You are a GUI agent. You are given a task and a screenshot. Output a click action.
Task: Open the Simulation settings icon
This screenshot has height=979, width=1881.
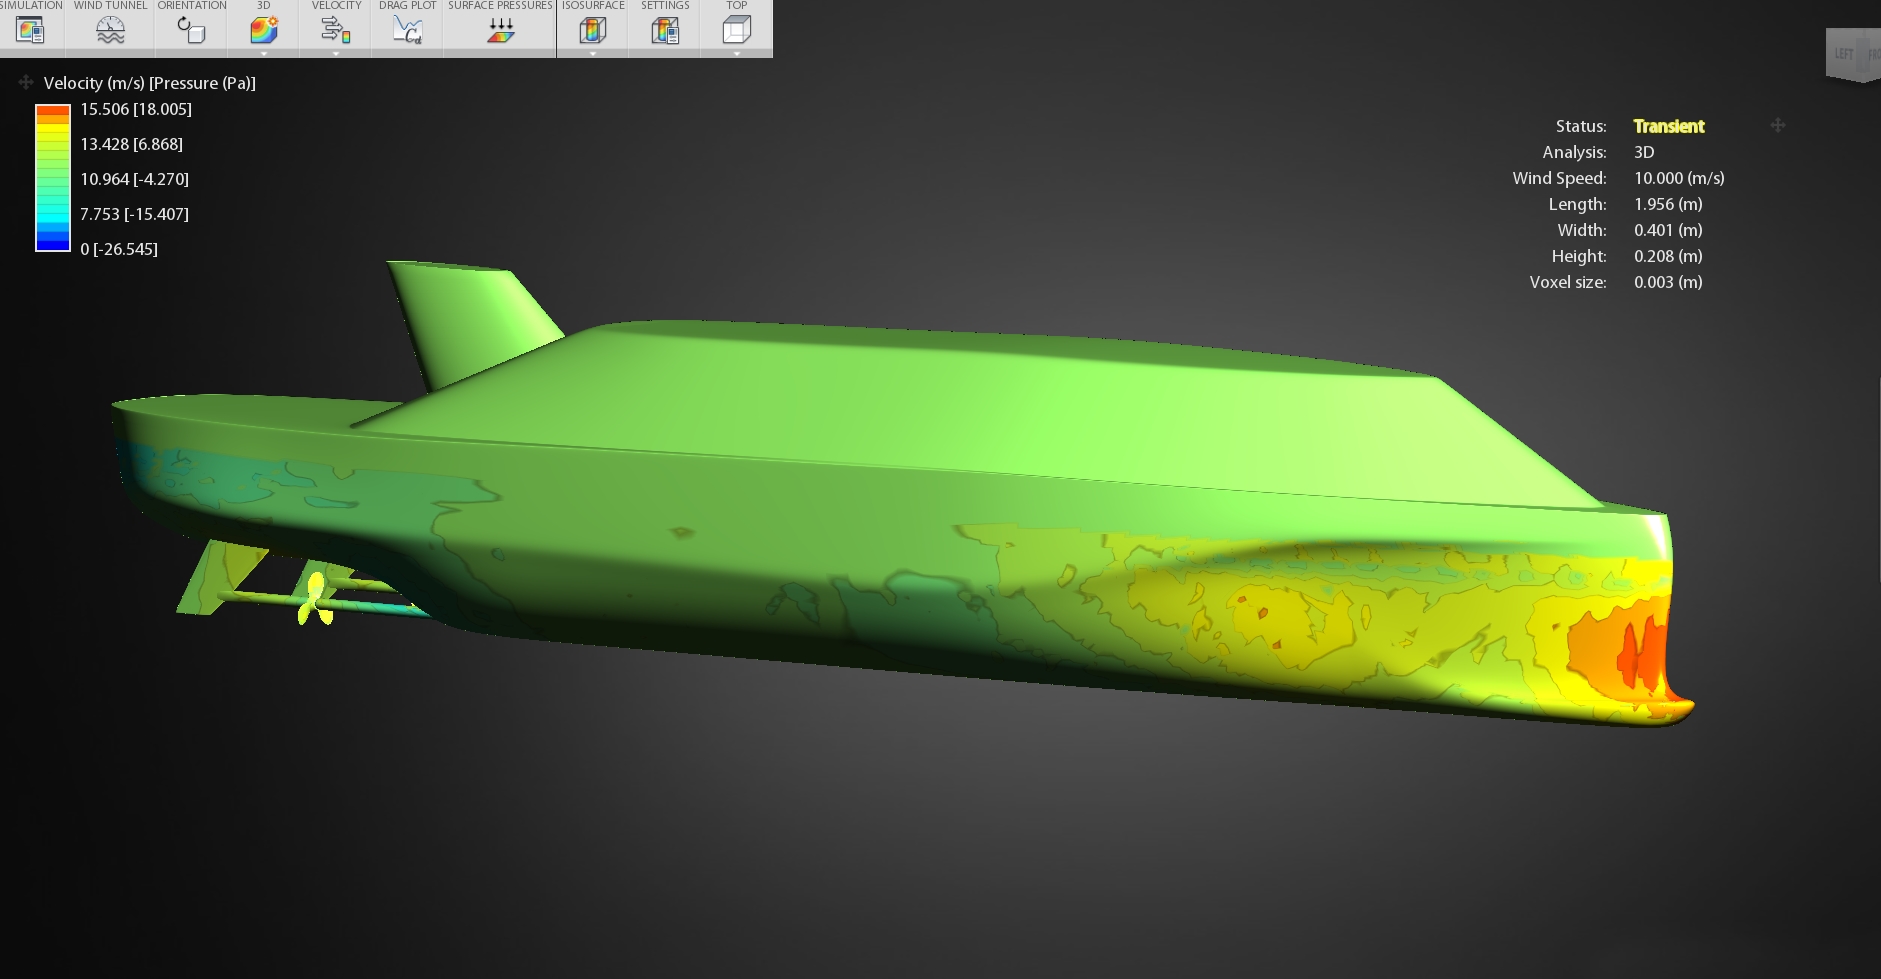click(x=30, y=31)
